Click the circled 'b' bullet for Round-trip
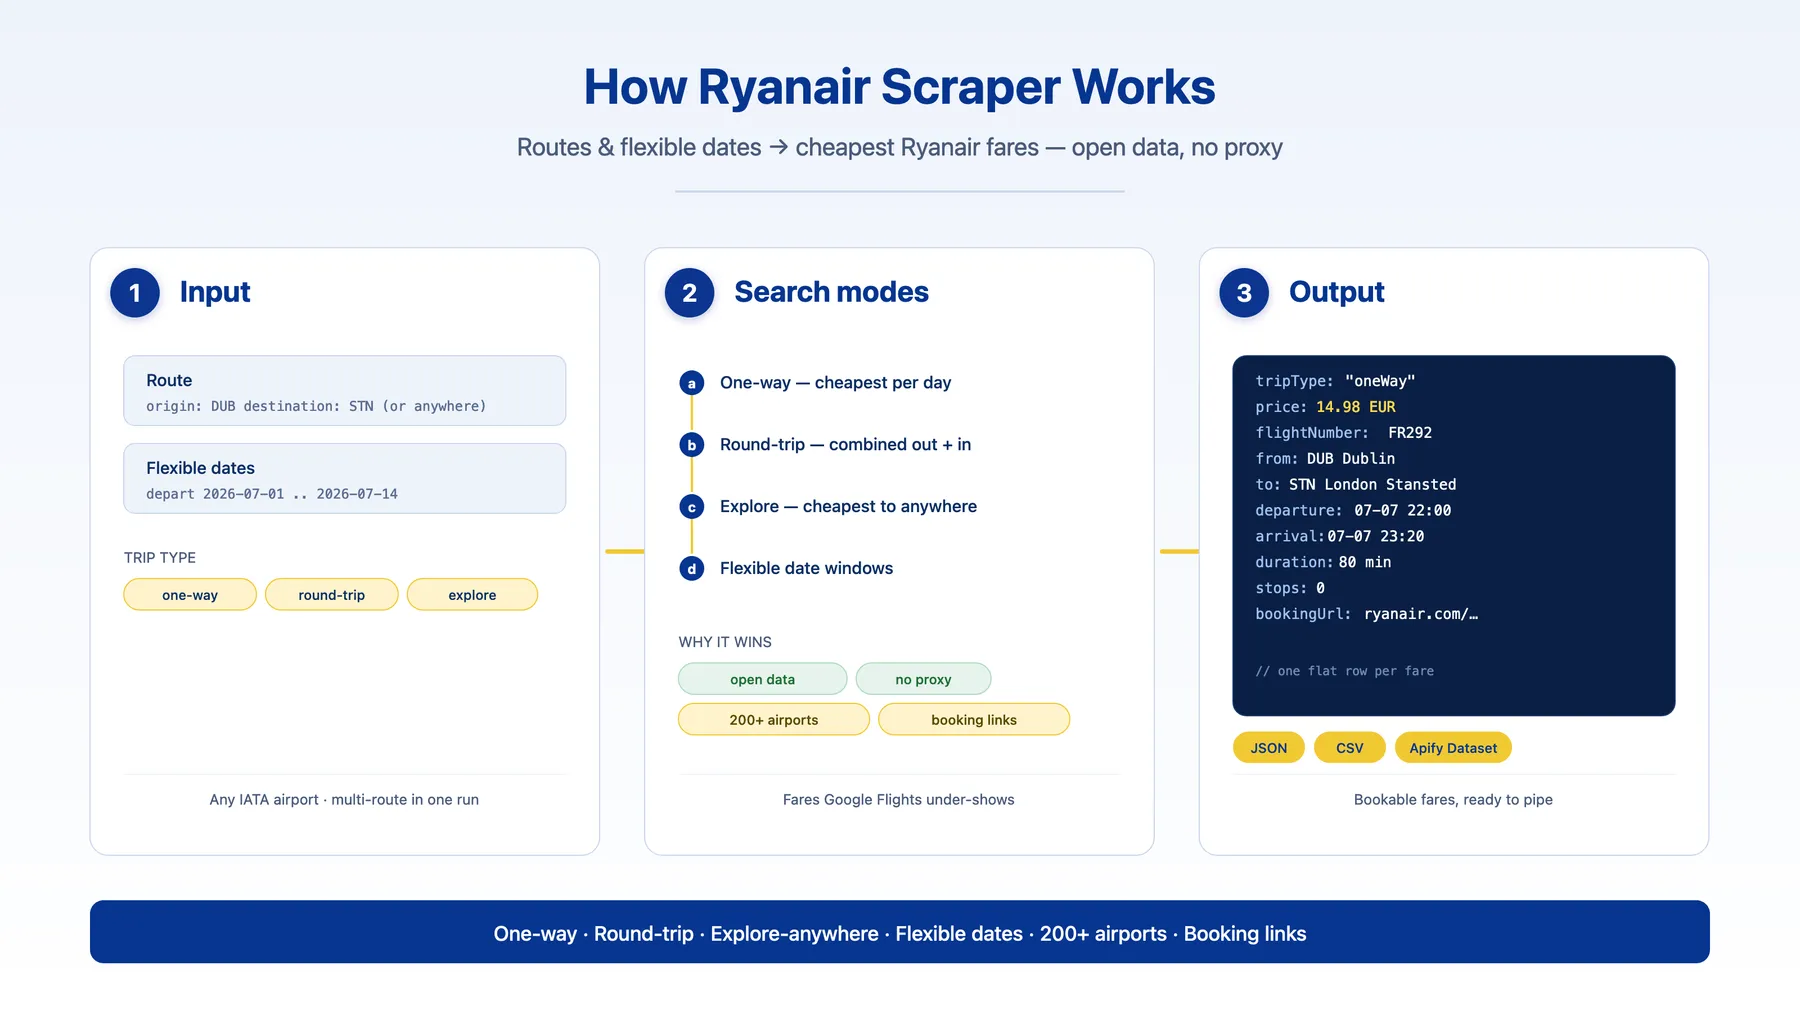The image size is (1800, 1013). tap(691, 445)
